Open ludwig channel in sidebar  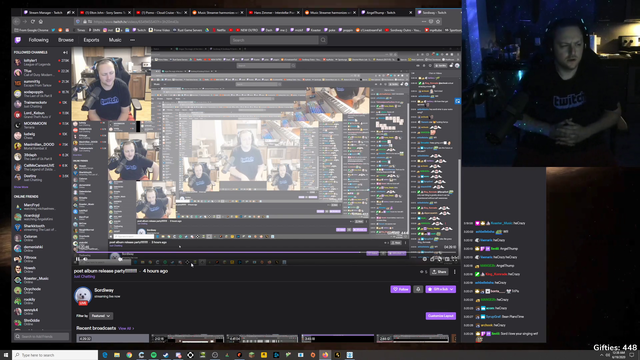point(41,136)
